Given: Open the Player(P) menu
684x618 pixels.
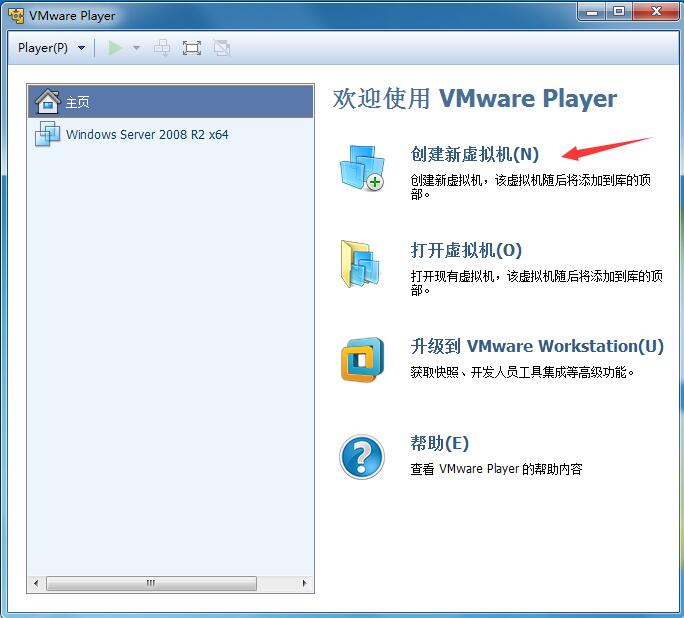Looking at the screenshot, I should pos(43,48).
